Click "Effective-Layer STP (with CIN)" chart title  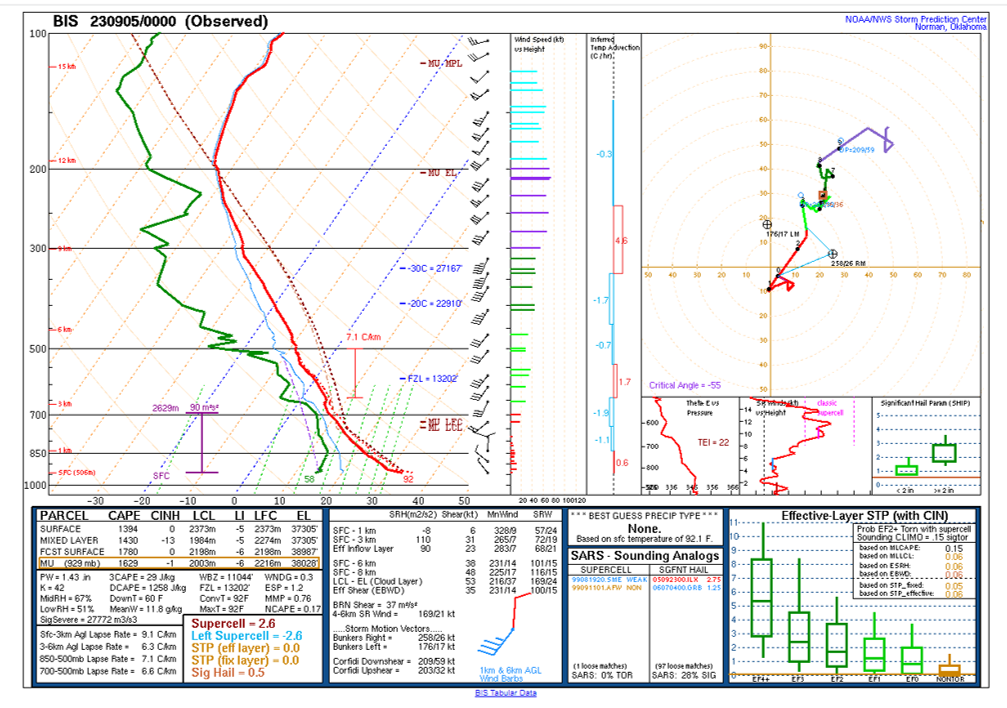click(x=864, y=516)
